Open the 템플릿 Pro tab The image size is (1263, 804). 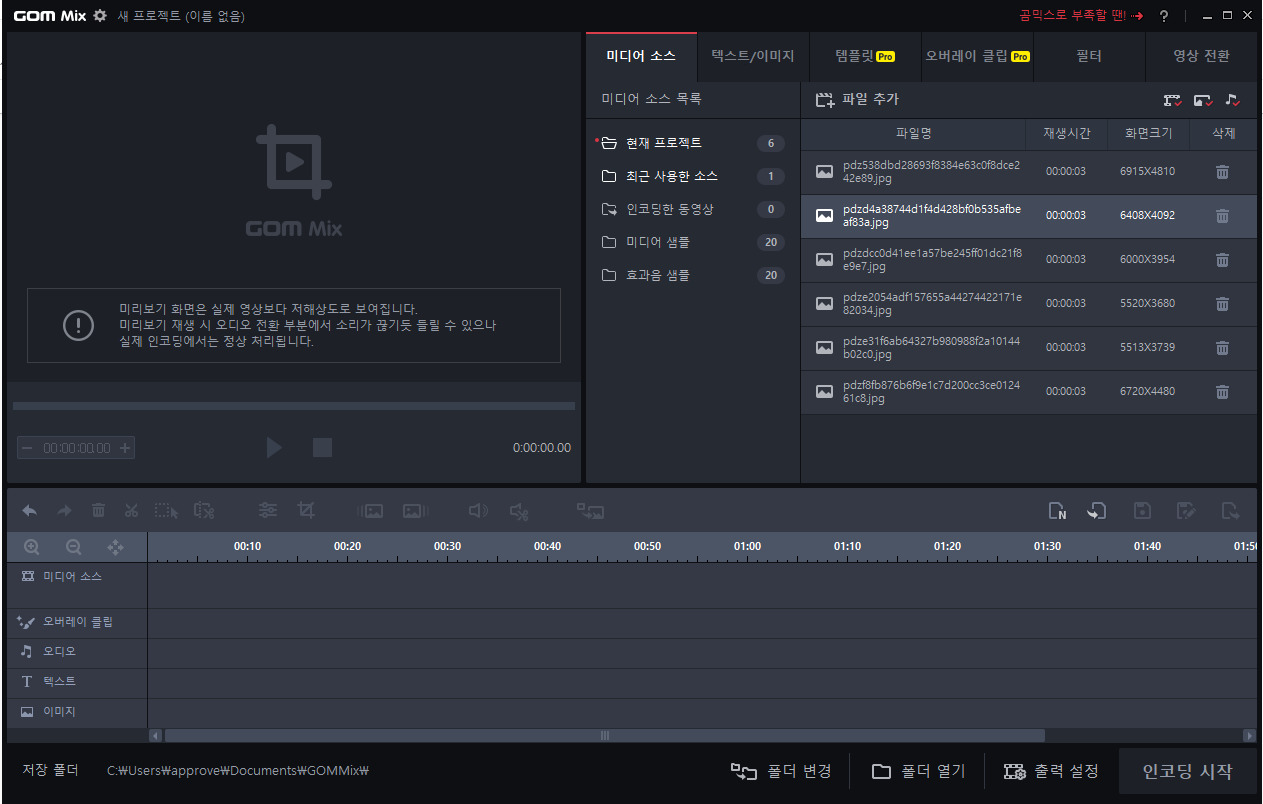tap(865, 56)
